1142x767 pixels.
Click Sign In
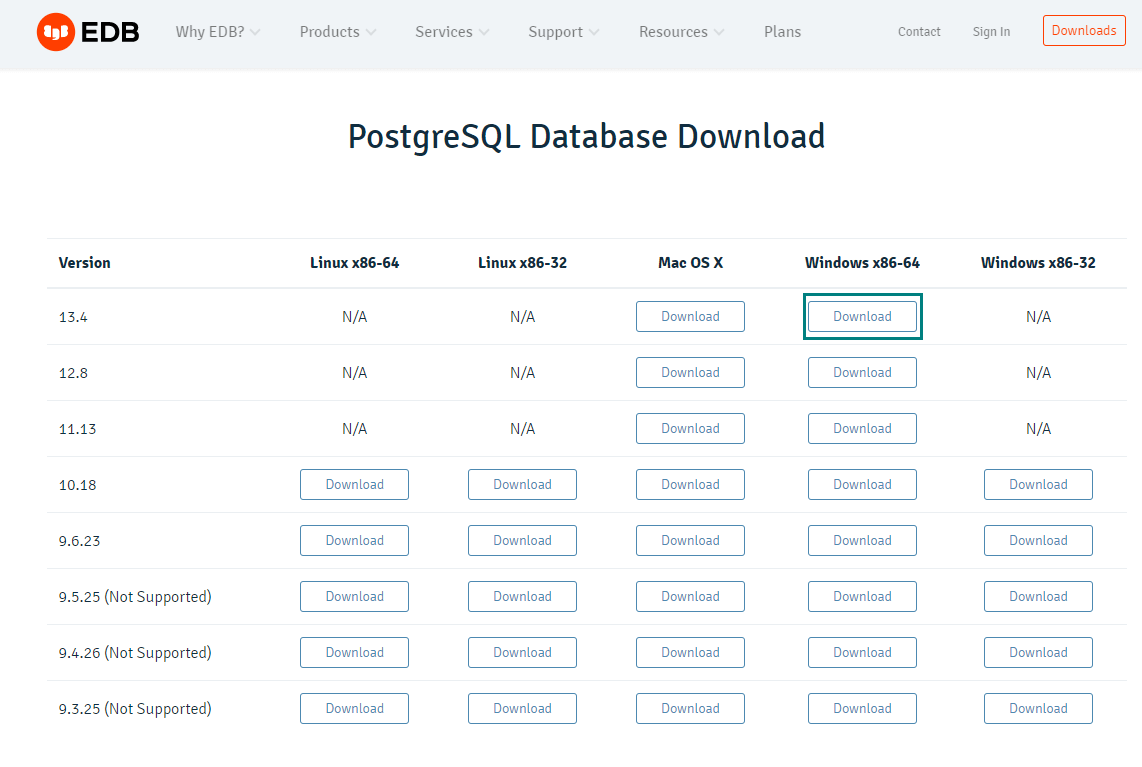tap(991, 32)
